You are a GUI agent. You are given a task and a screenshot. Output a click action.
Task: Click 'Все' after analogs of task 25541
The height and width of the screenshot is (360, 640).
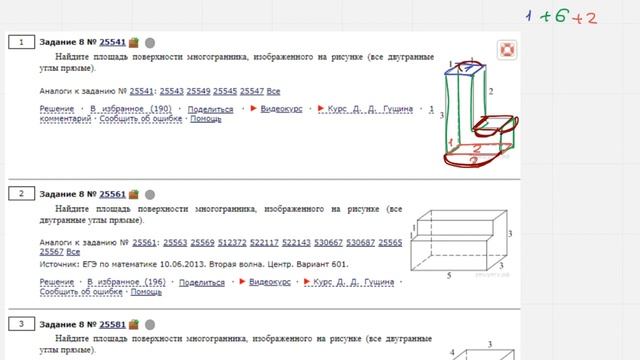point(273,91)
